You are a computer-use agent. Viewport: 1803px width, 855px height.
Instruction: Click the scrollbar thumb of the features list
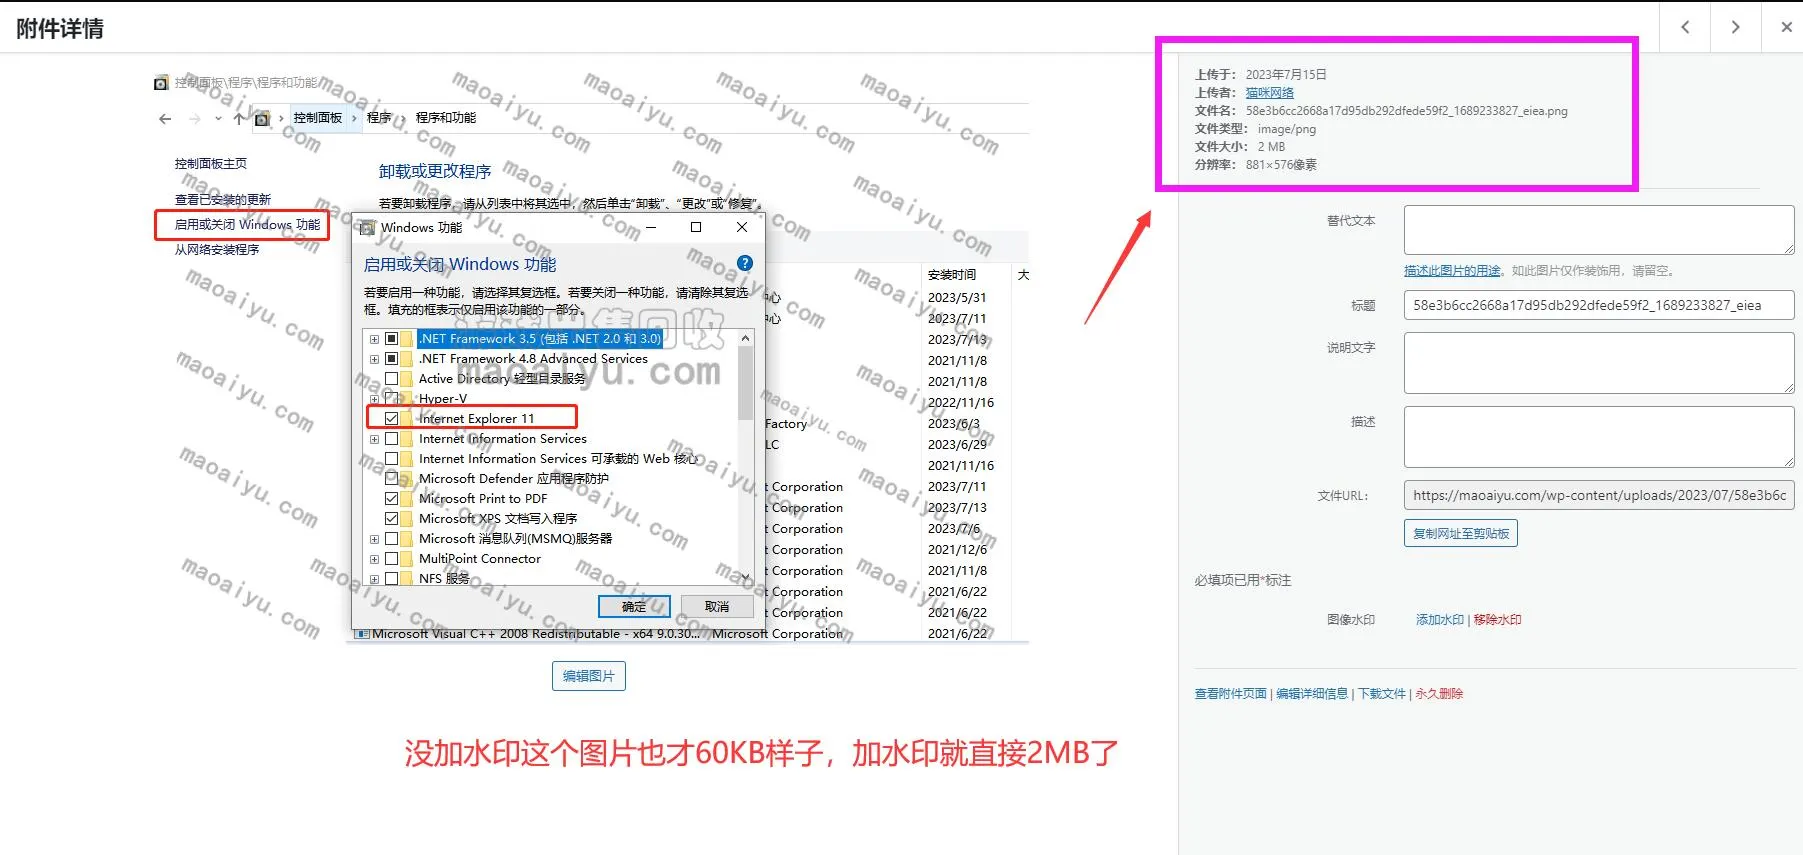coord(745,384)
